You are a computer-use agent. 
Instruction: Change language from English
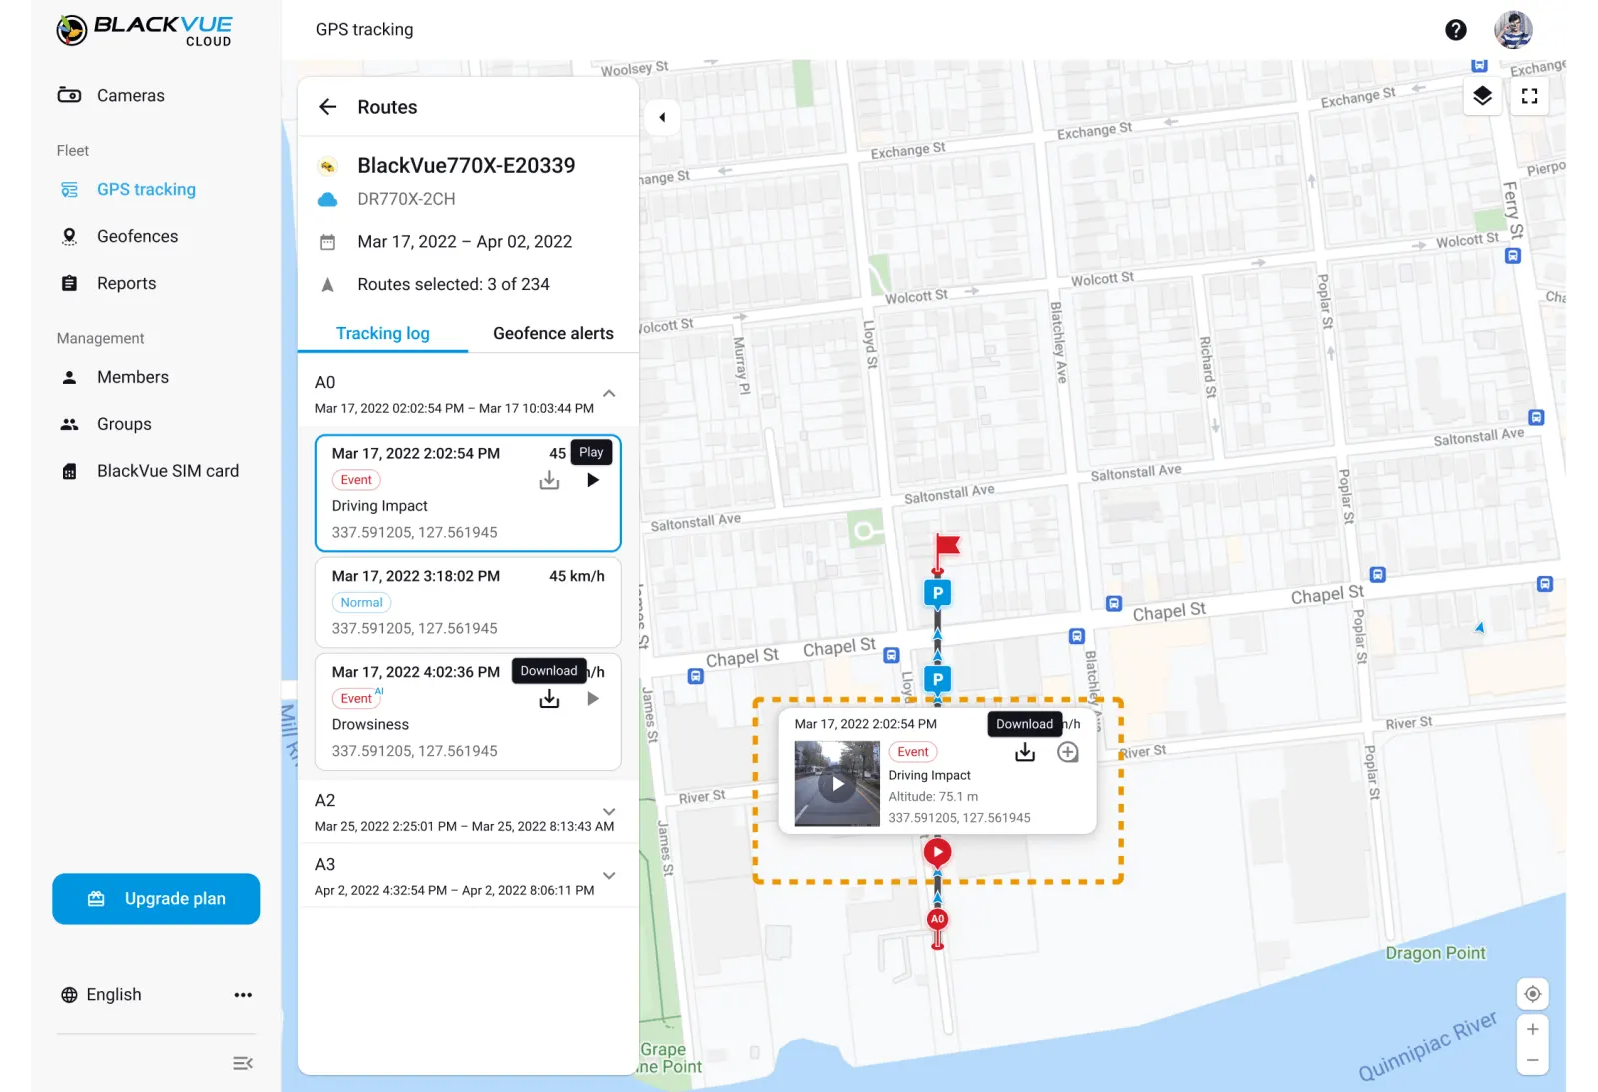(101, 994)
